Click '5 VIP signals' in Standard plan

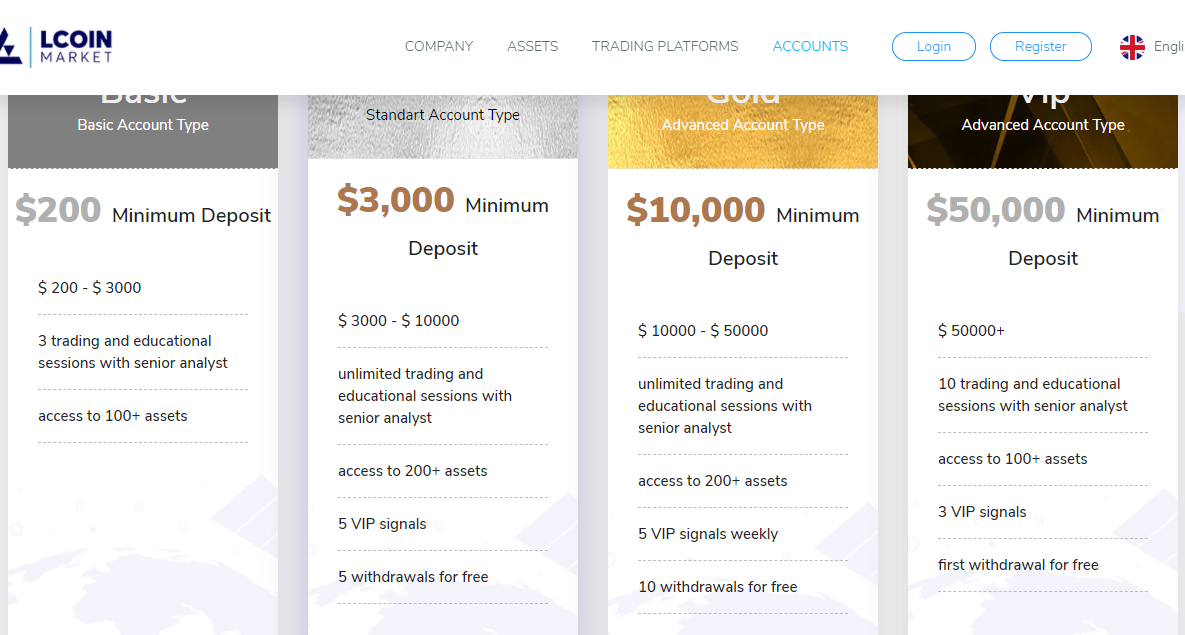[382, 524]
